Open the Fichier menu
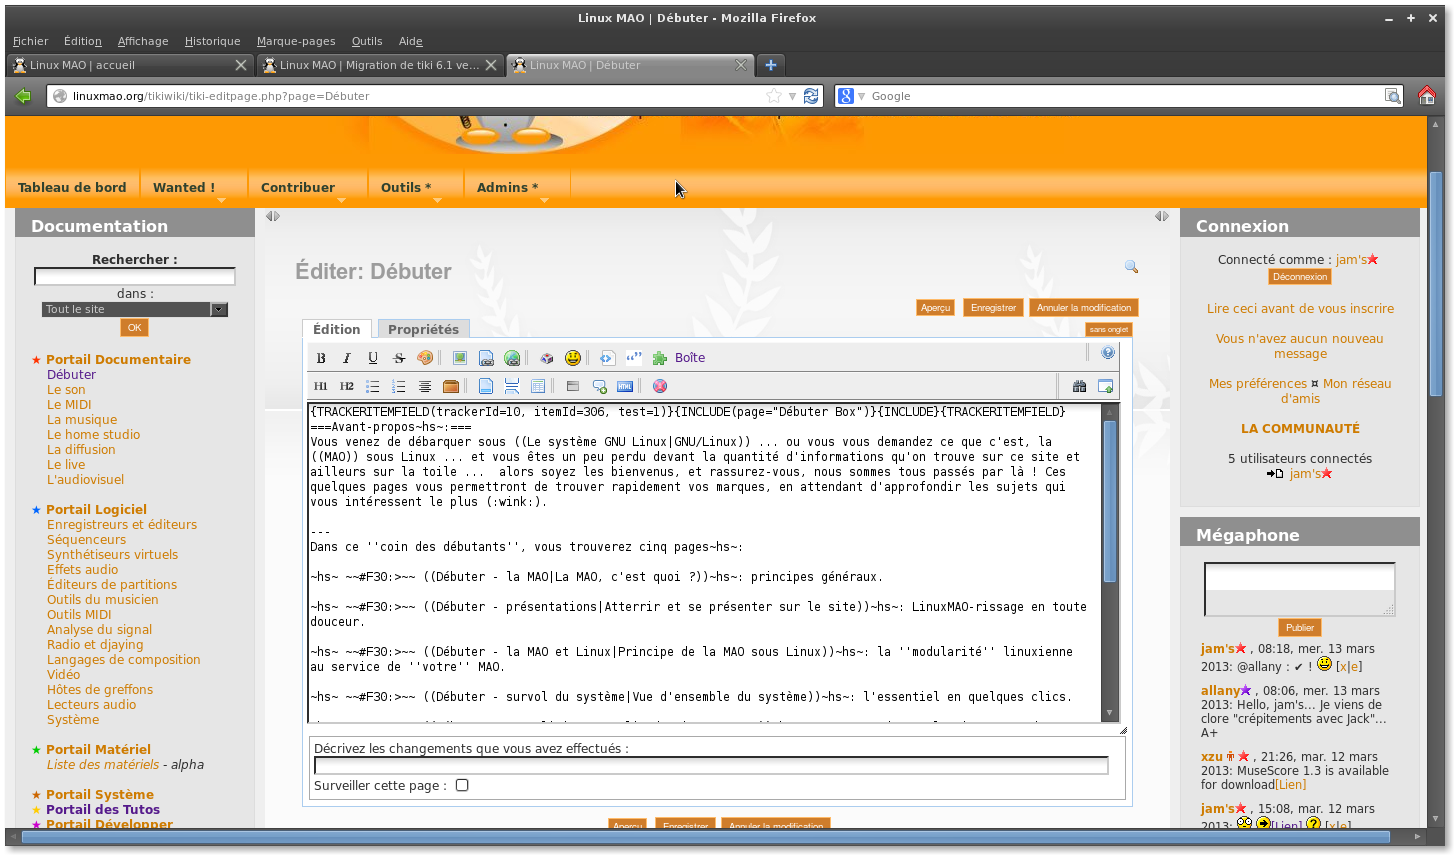The height and width of the screenshot is (855, 1454). (30, 41)
